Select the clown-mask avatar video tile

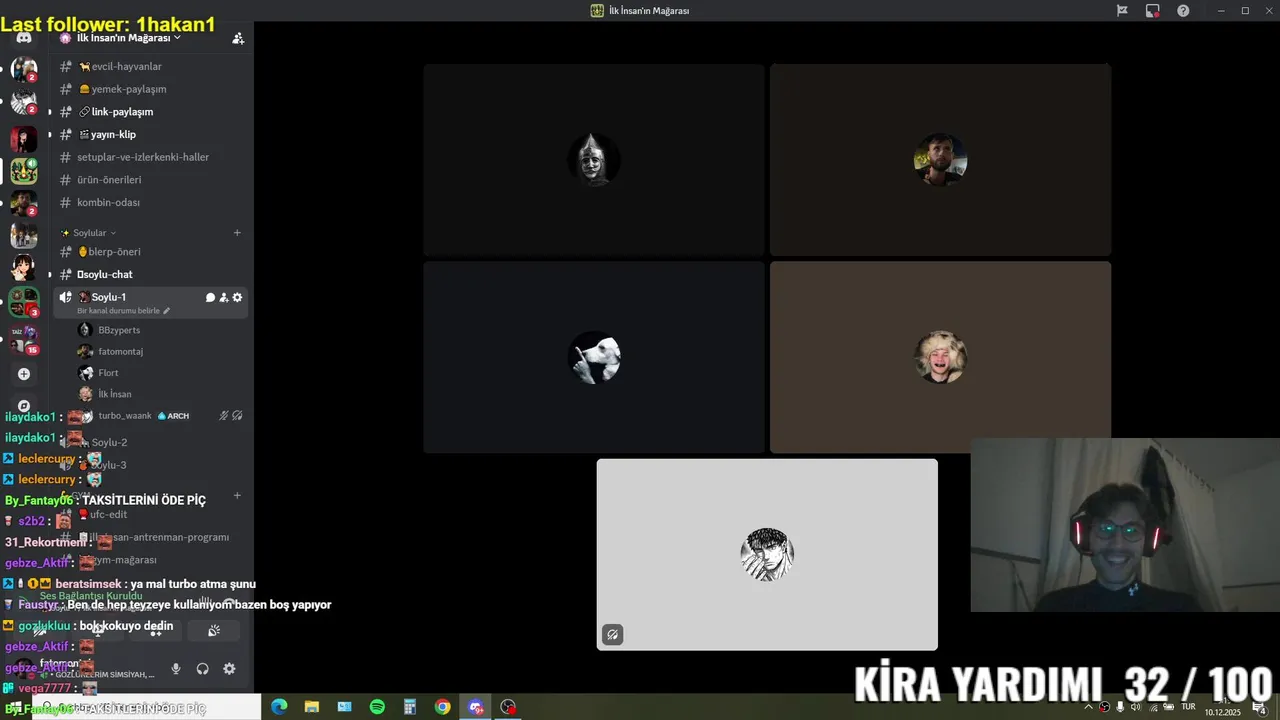click(594, 160)
